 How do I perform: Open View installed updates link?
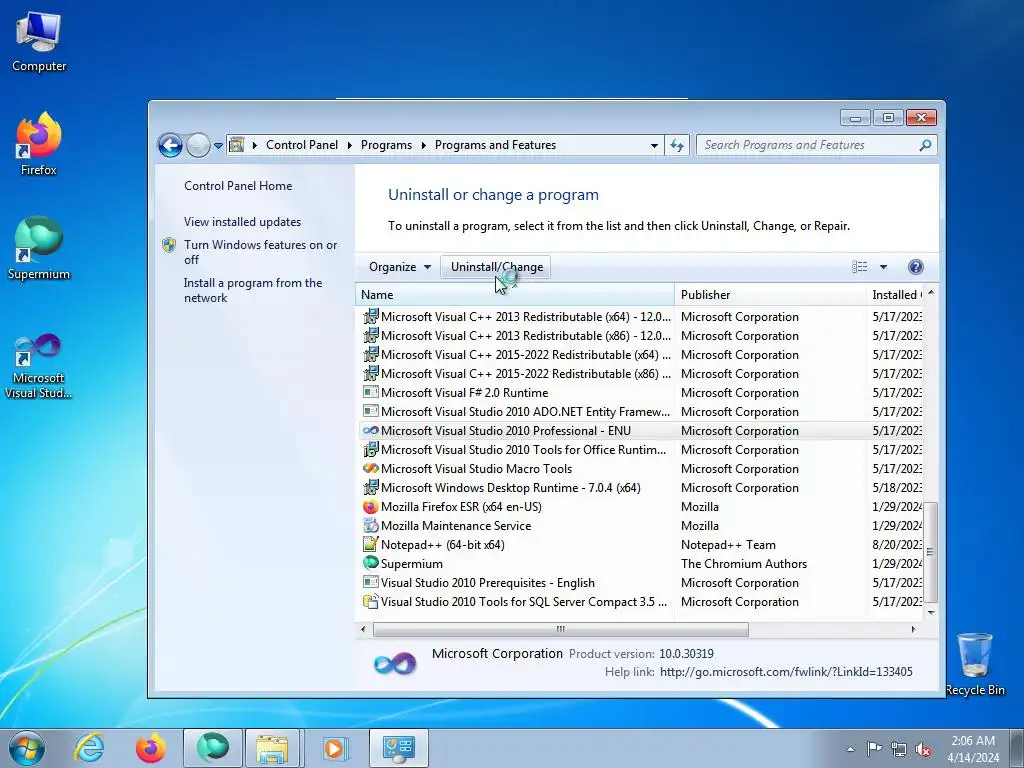tap(242, 221)
